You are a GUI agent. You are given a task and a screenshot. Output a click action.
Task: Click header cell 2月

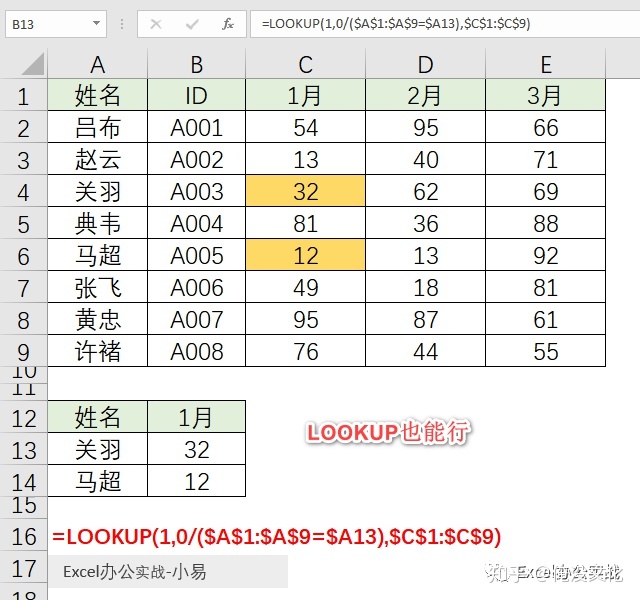click(x=425, y=95)
